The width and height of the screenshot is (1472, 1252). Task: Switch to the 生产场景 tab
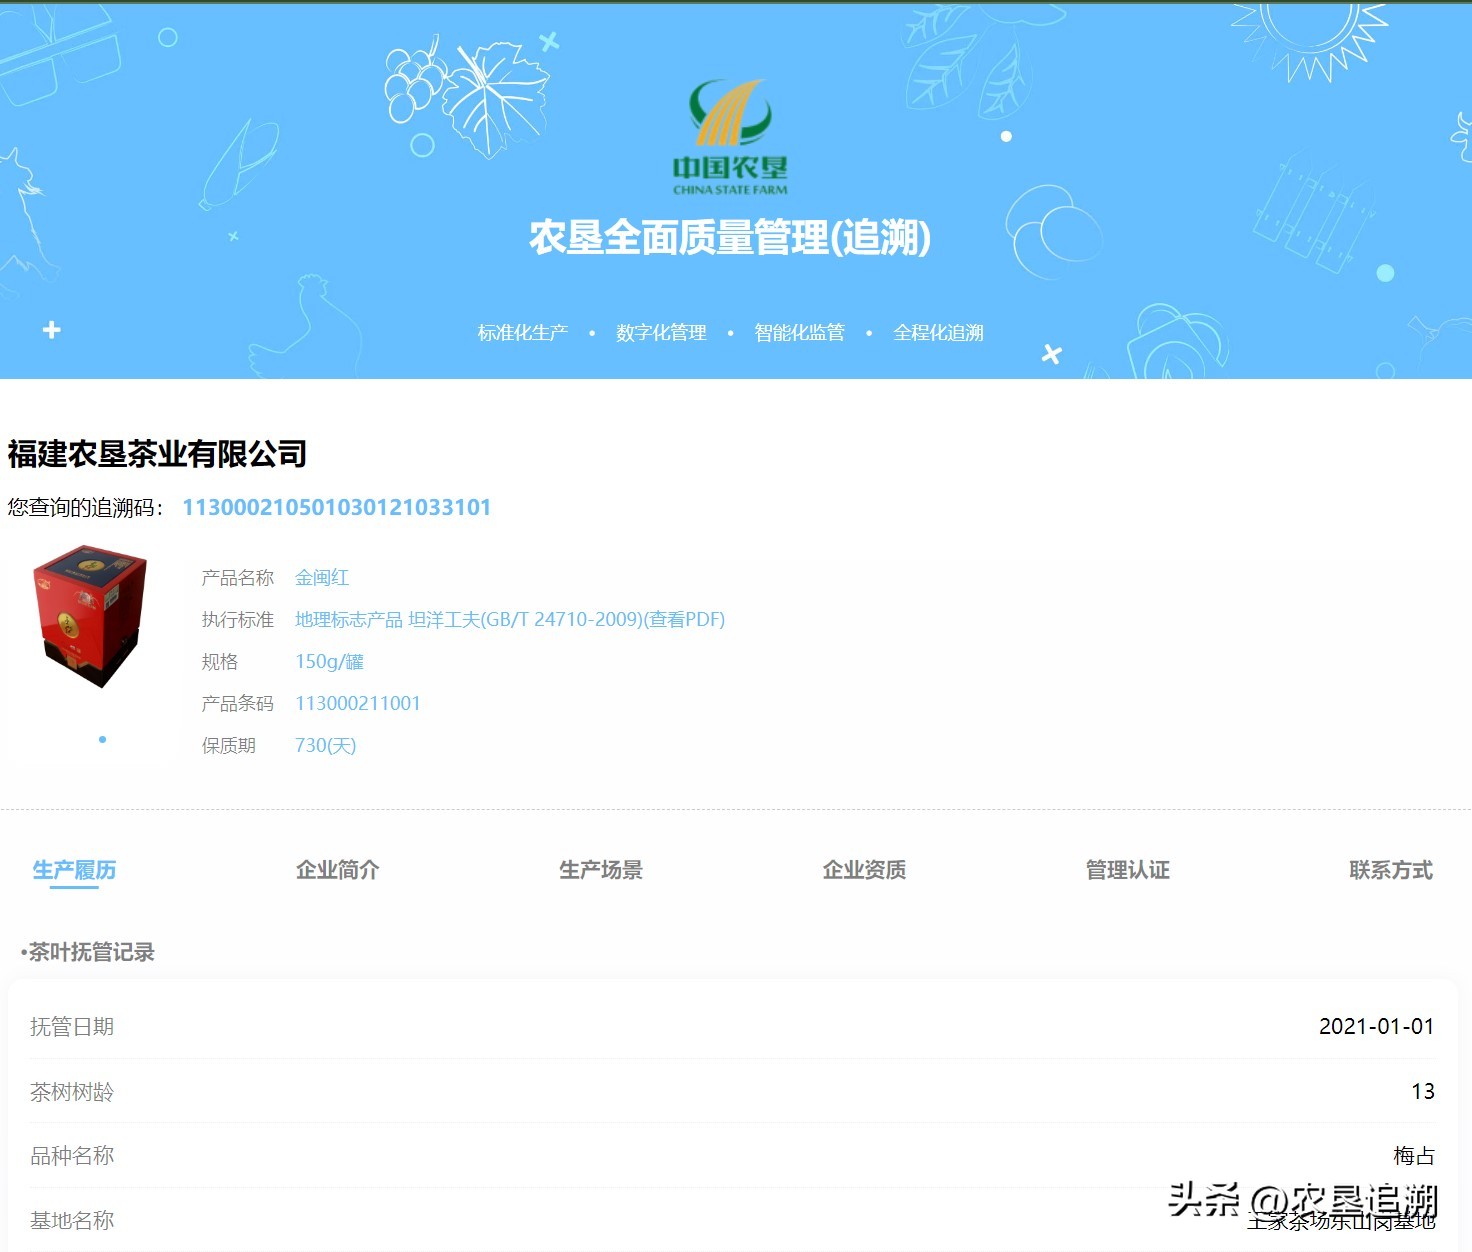click(x=601, y=870)
